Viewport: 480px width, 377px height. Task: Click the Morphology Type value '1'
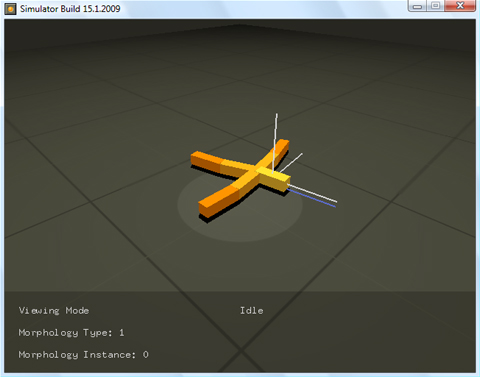pos(122,333)
